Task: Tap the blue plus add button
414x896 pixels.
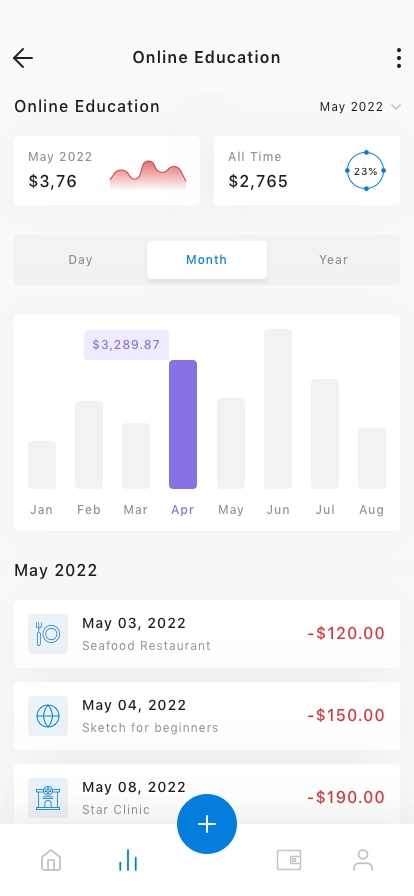Action: [x=207, y=824]
